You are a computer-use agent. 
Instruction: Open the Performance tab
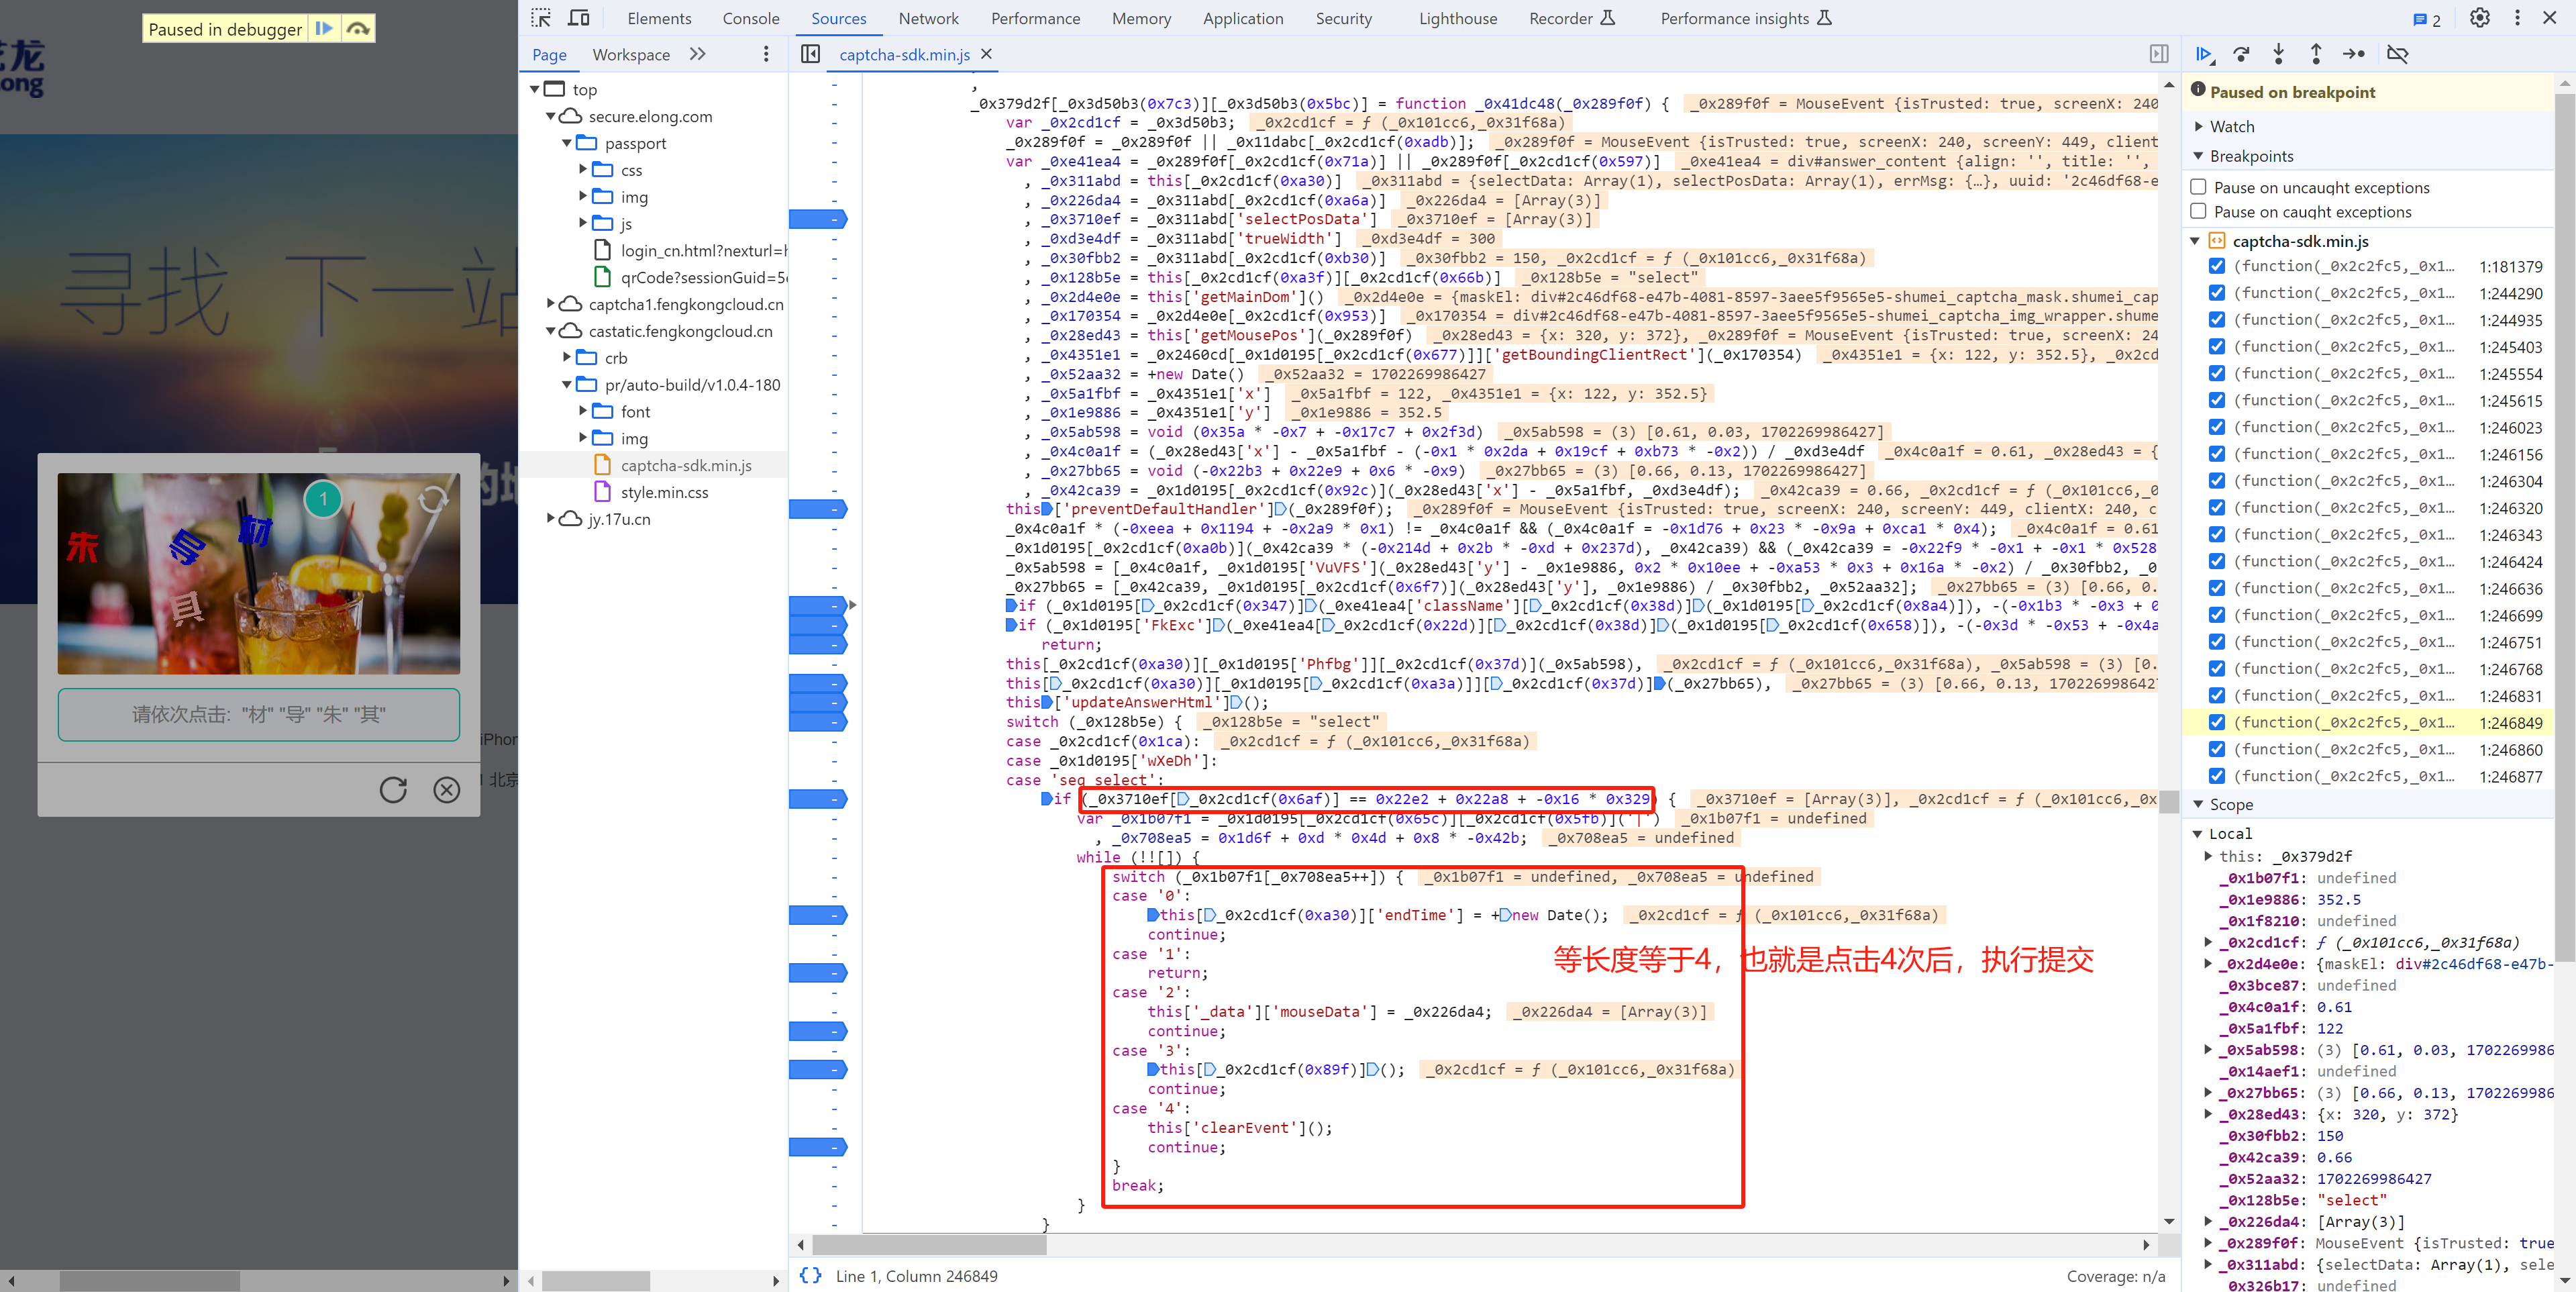(x=1035, y=18)
